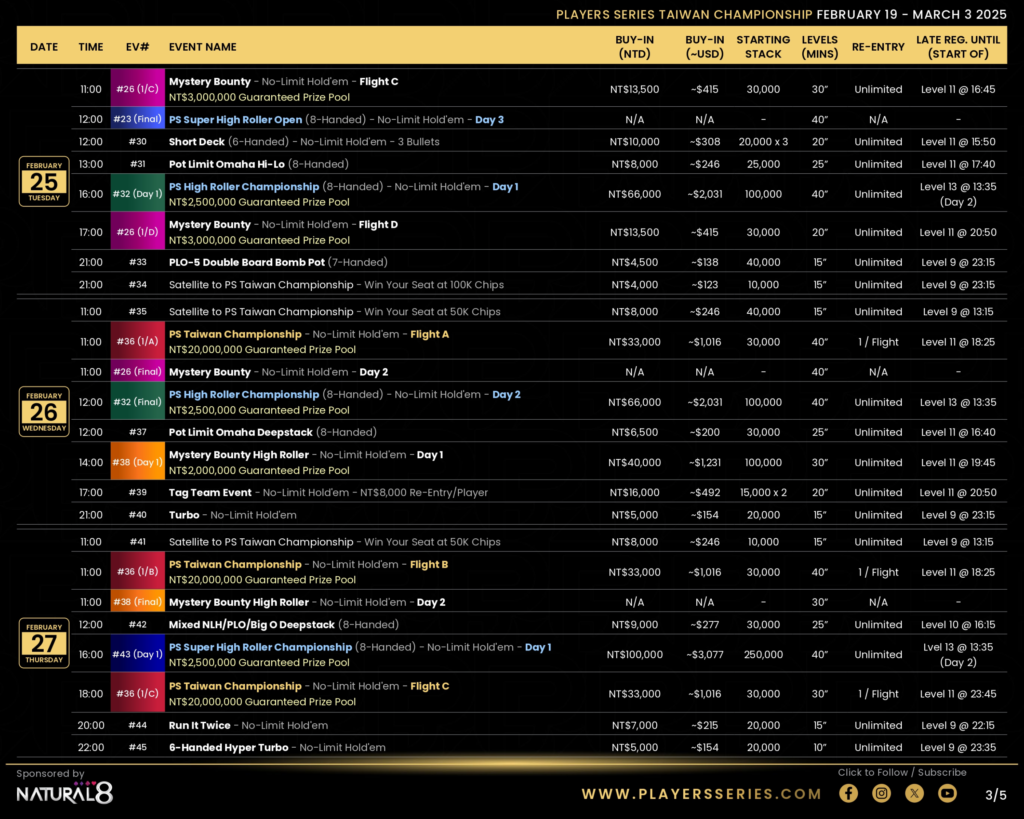1024x819 pixels.
Task: Open the X (Twitter) social icon
Action: click(914, 793)
